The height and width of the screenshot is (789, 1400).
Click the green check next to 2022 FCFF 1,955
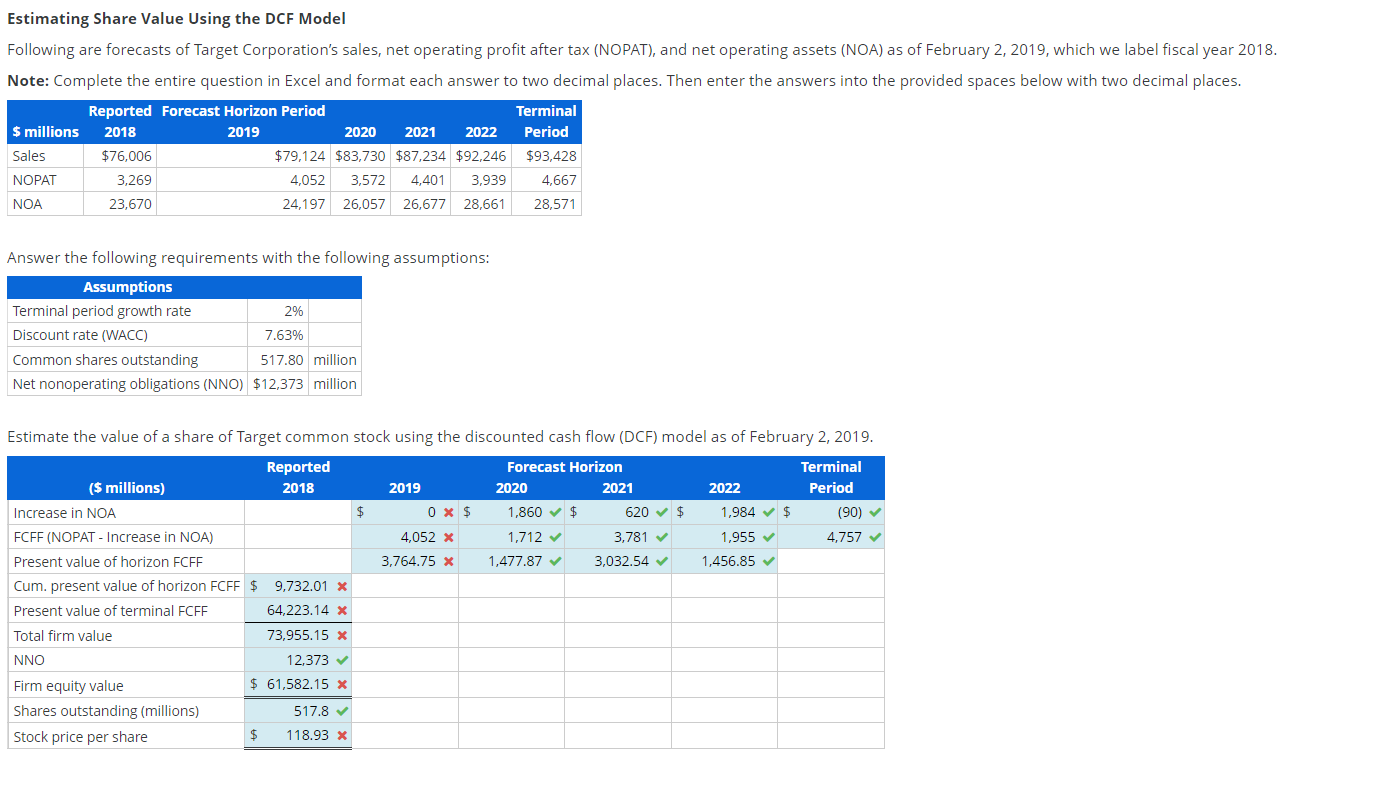[x=768, y=536]
